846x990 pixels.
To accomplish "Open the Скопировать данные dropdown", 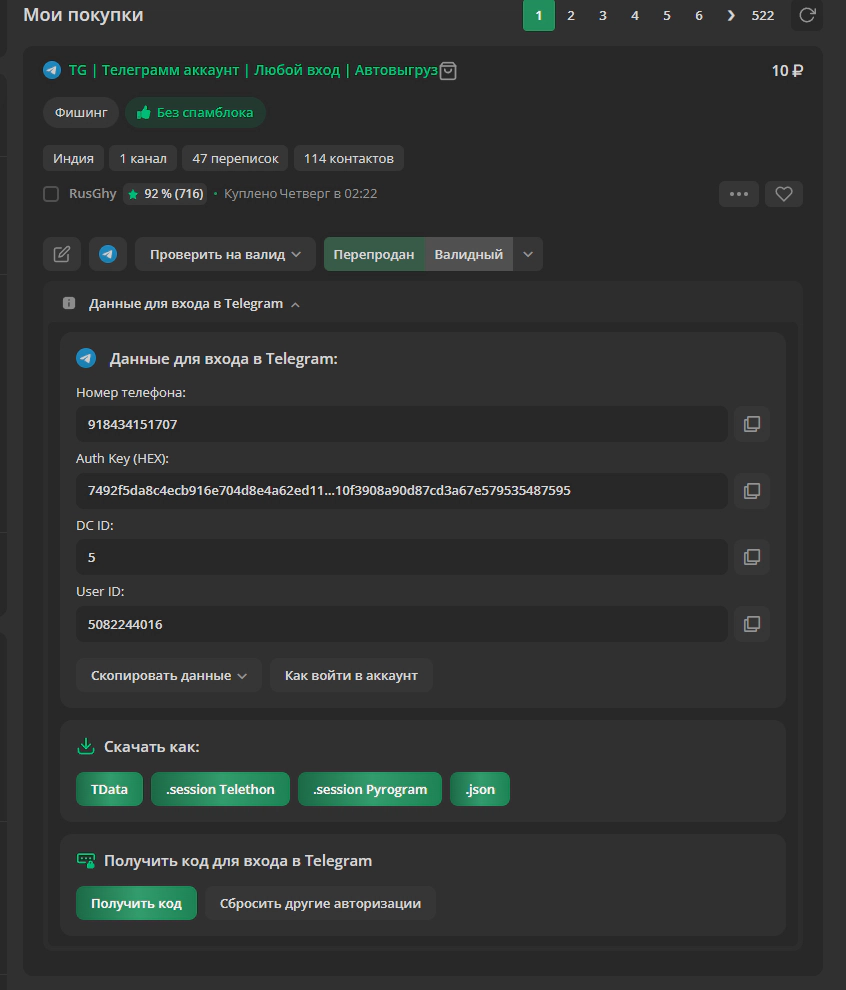I will pos(169,676).
